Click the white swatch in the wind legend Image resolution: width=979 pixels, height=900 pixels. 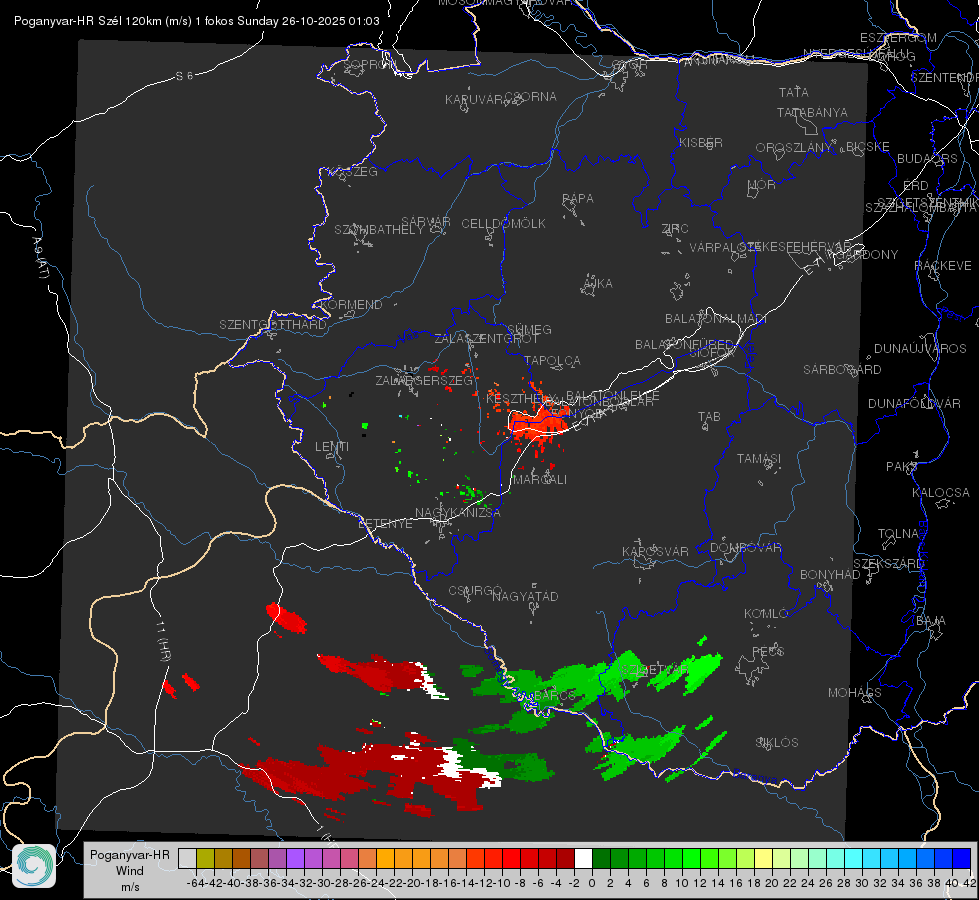583,858
